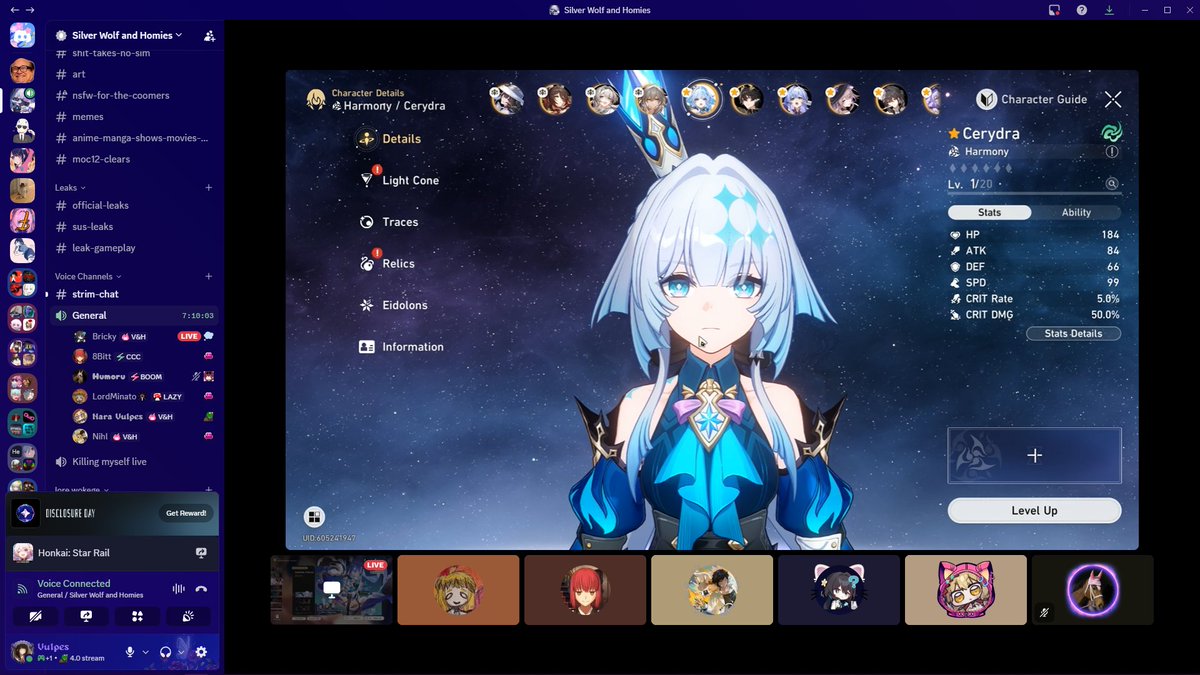1200x675 pixels.
Task: Click Bricky in the General voice channel
Action: (143, 337)
